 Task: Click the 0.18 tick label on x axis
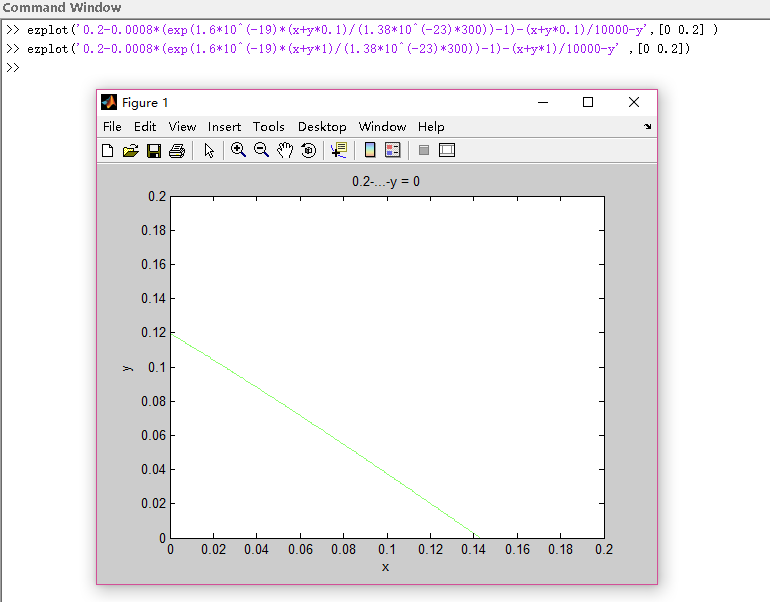(560, 549)
